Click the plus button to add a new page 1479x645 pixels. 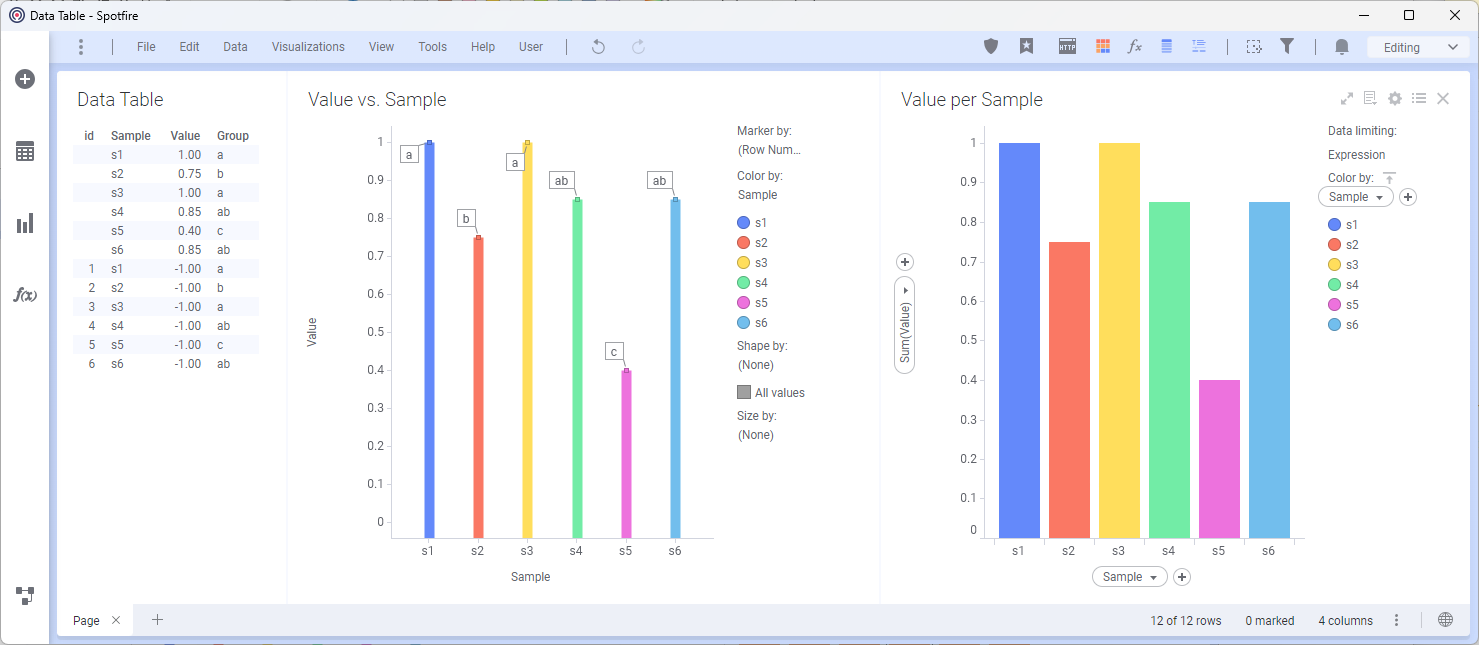157,620
